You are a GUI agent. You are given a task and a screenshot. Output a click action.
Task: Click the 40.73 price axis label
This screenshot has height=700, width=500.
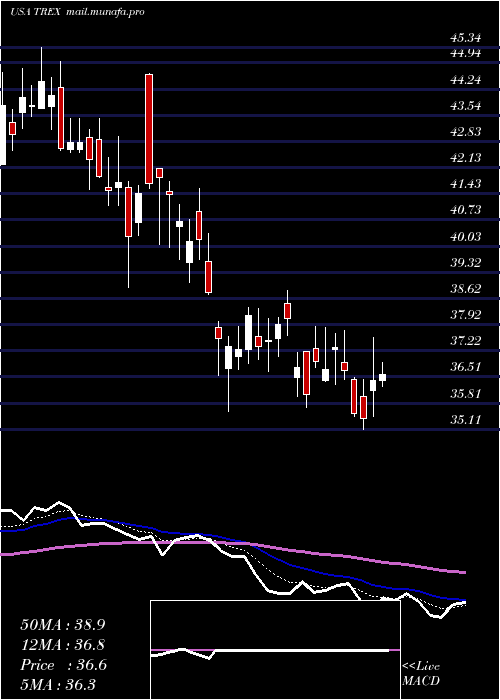coord(466,210)
